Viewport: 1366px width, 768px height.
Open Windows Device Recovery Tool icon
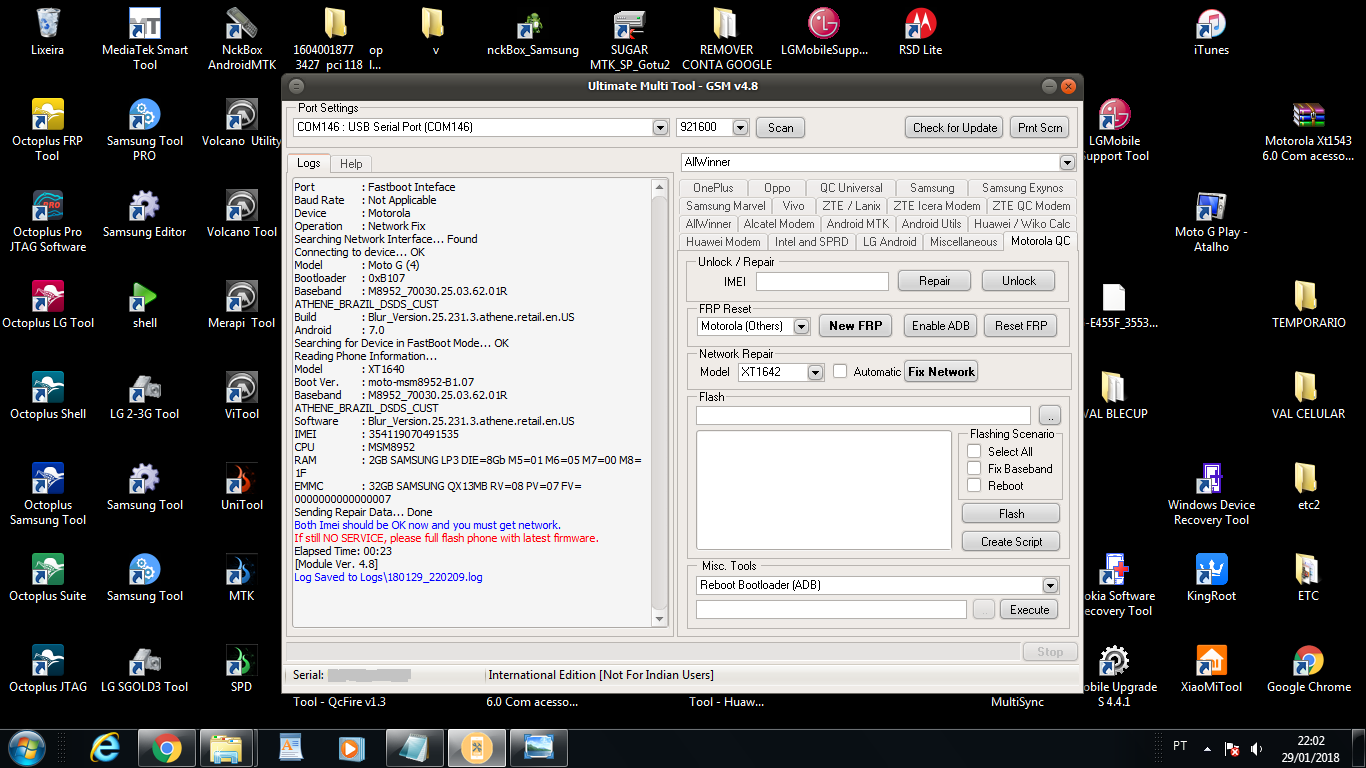point(1211,494)
